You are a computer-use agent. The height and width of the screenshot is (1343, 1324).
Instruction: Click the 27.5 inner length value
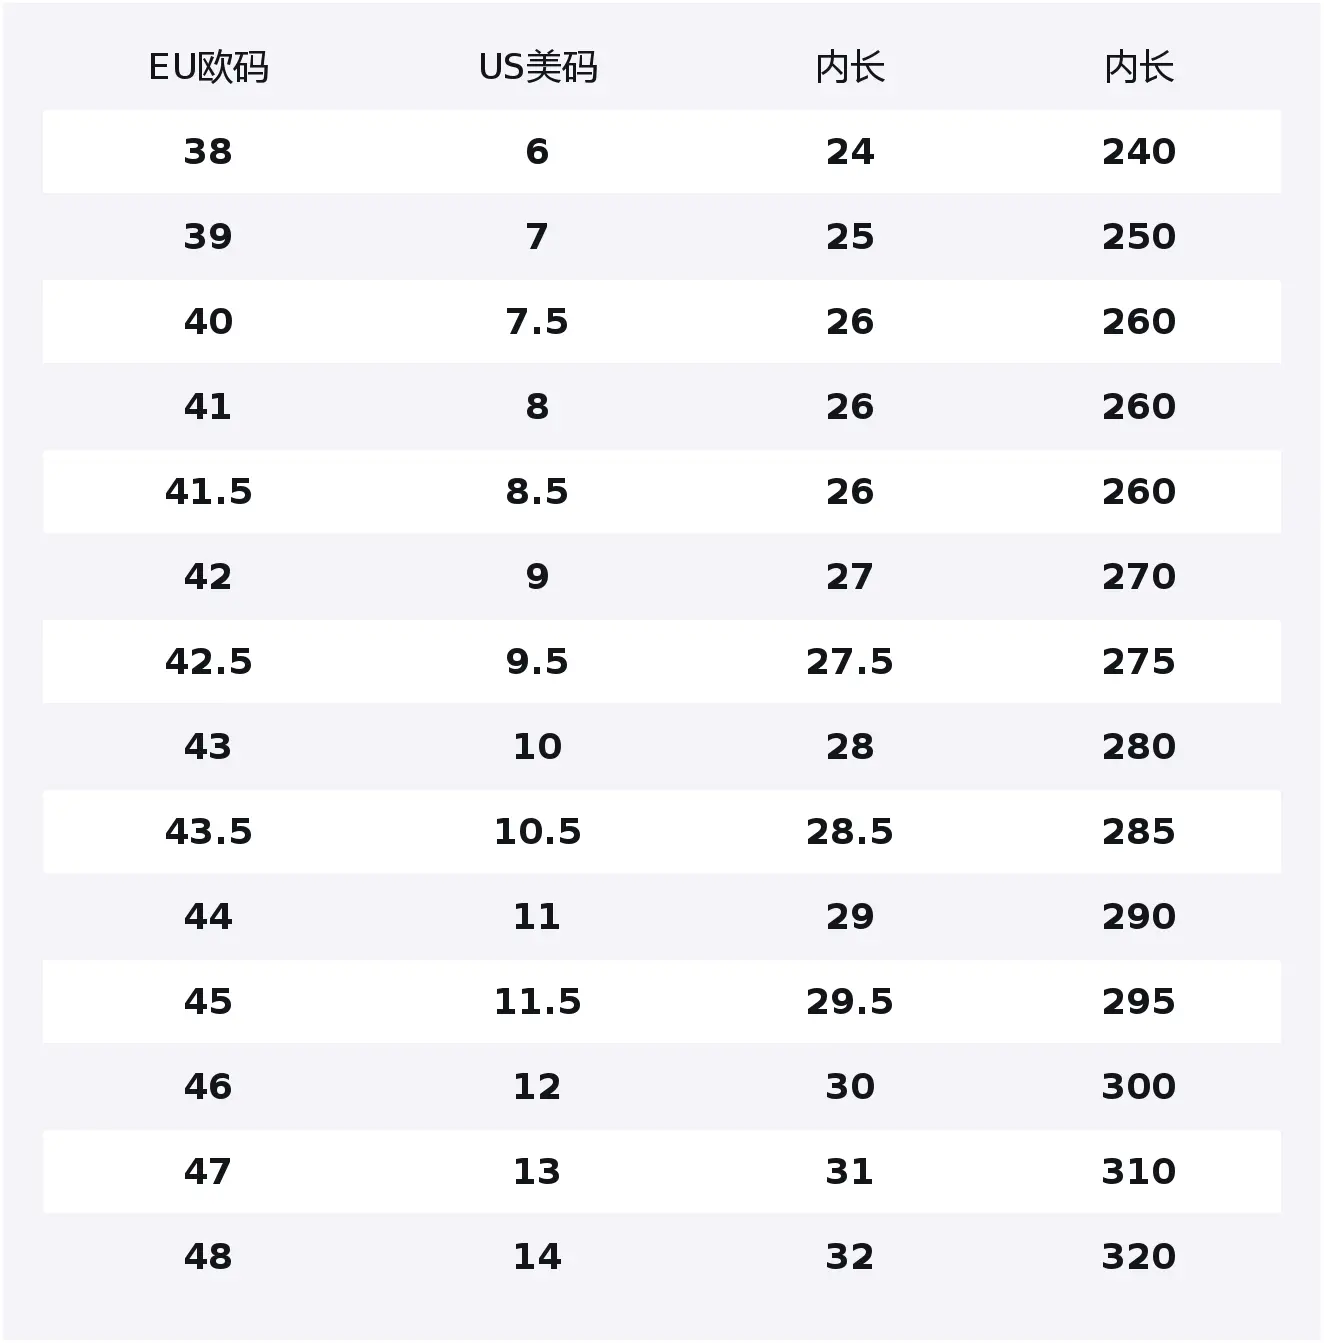coord(850,662)
